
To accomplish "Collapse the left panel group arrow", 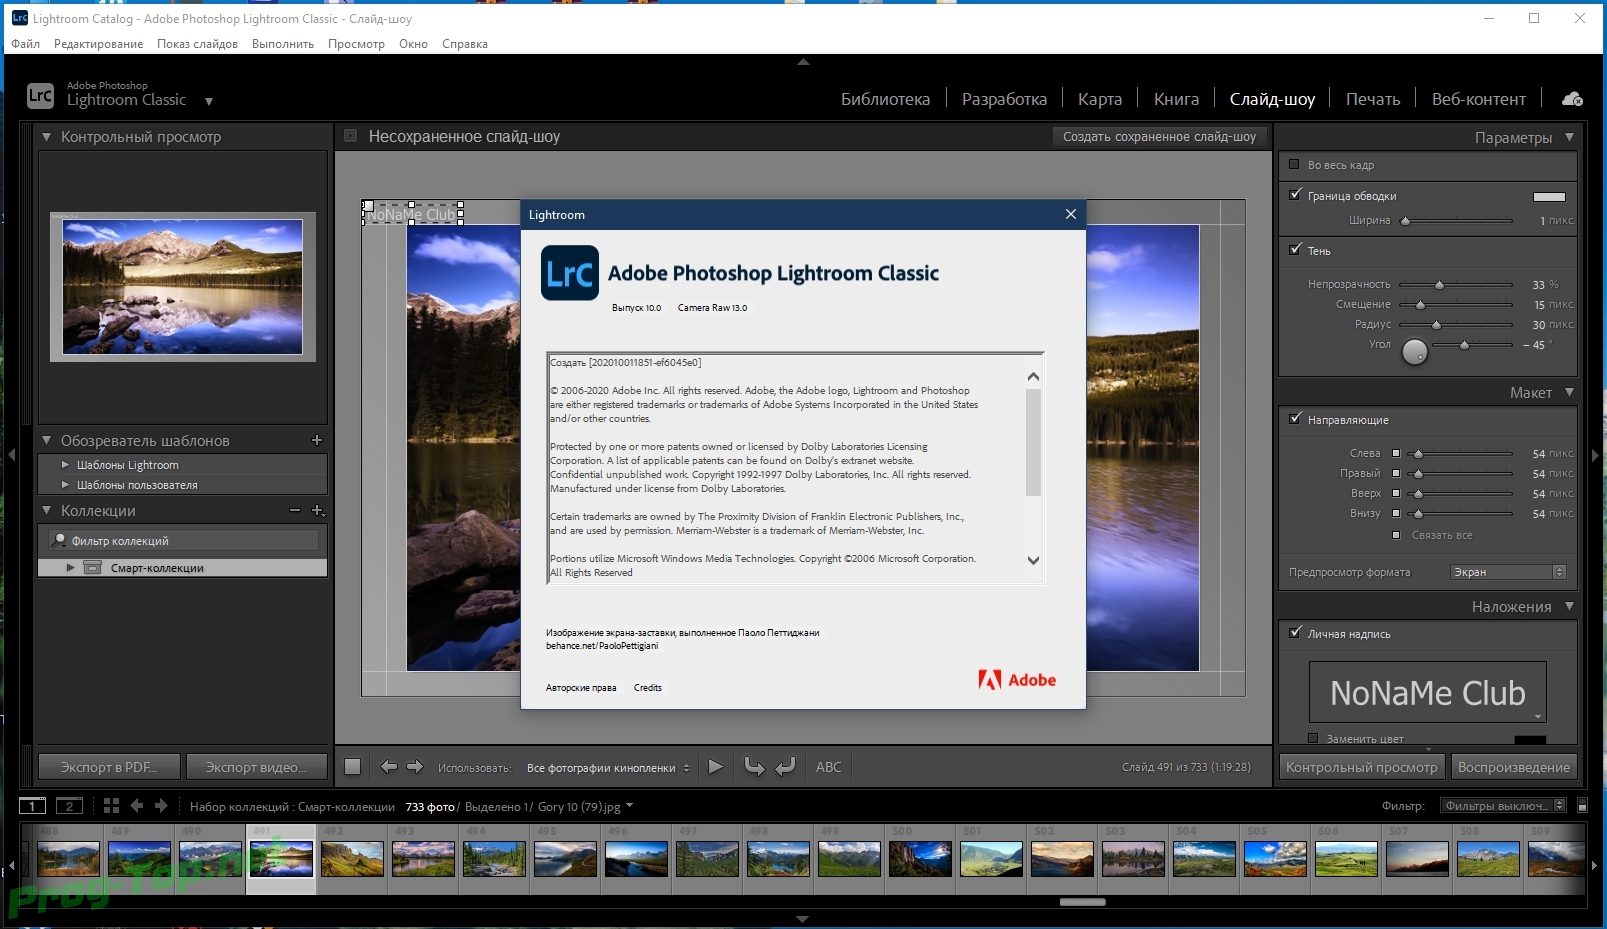I will tap(11, 454).
